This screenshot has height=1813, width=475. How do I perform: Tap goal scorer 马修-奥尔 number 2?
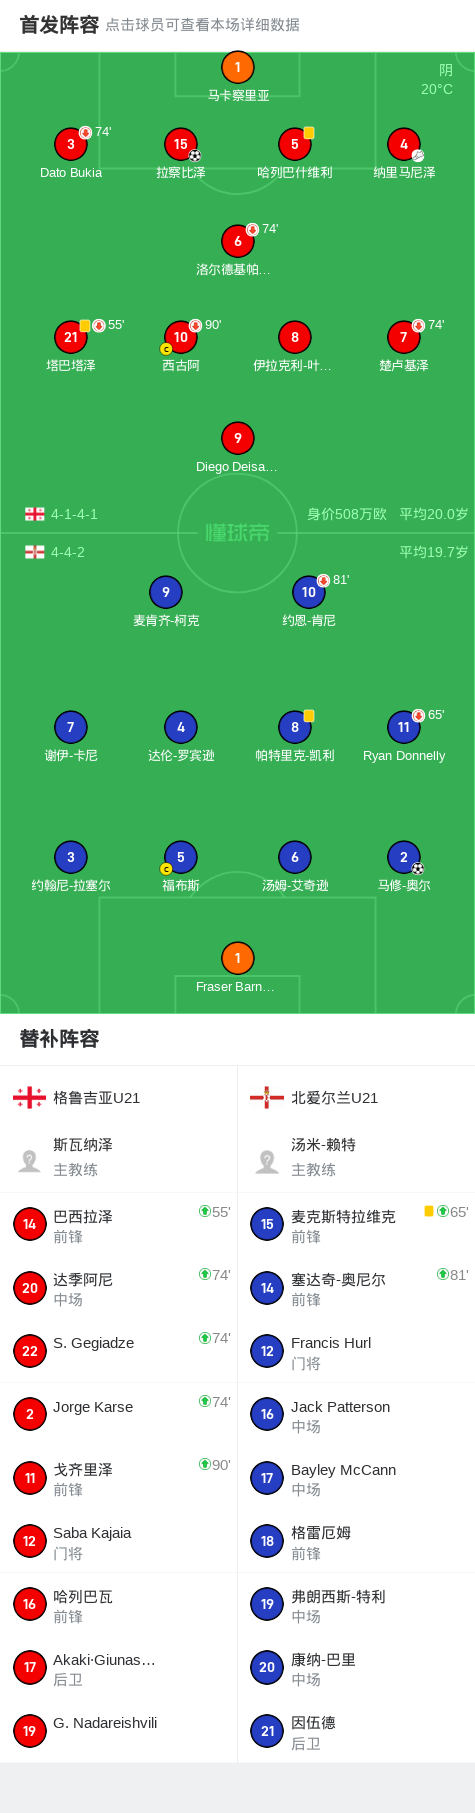click(x=404, y=858)
